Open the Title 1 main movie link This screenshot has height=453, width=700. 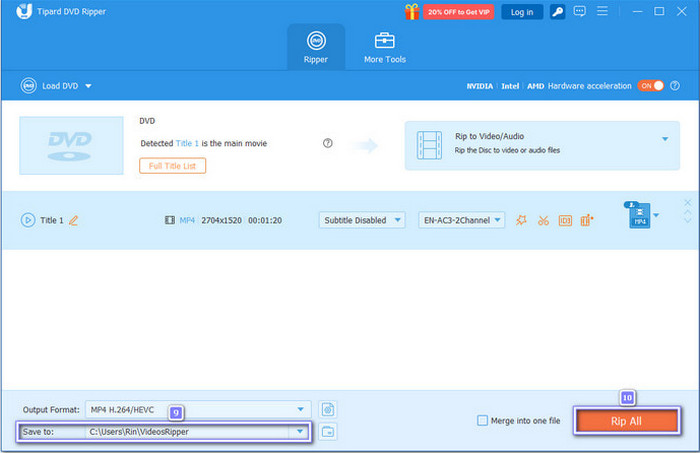point(187,143)
